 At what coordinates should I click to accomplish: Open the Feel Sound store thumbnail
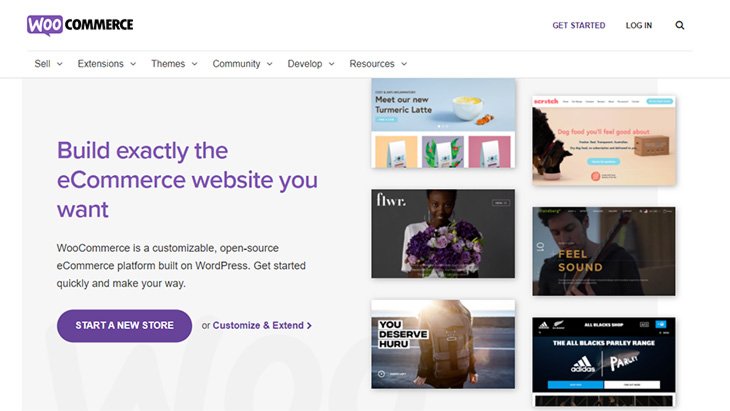(604, 251)
